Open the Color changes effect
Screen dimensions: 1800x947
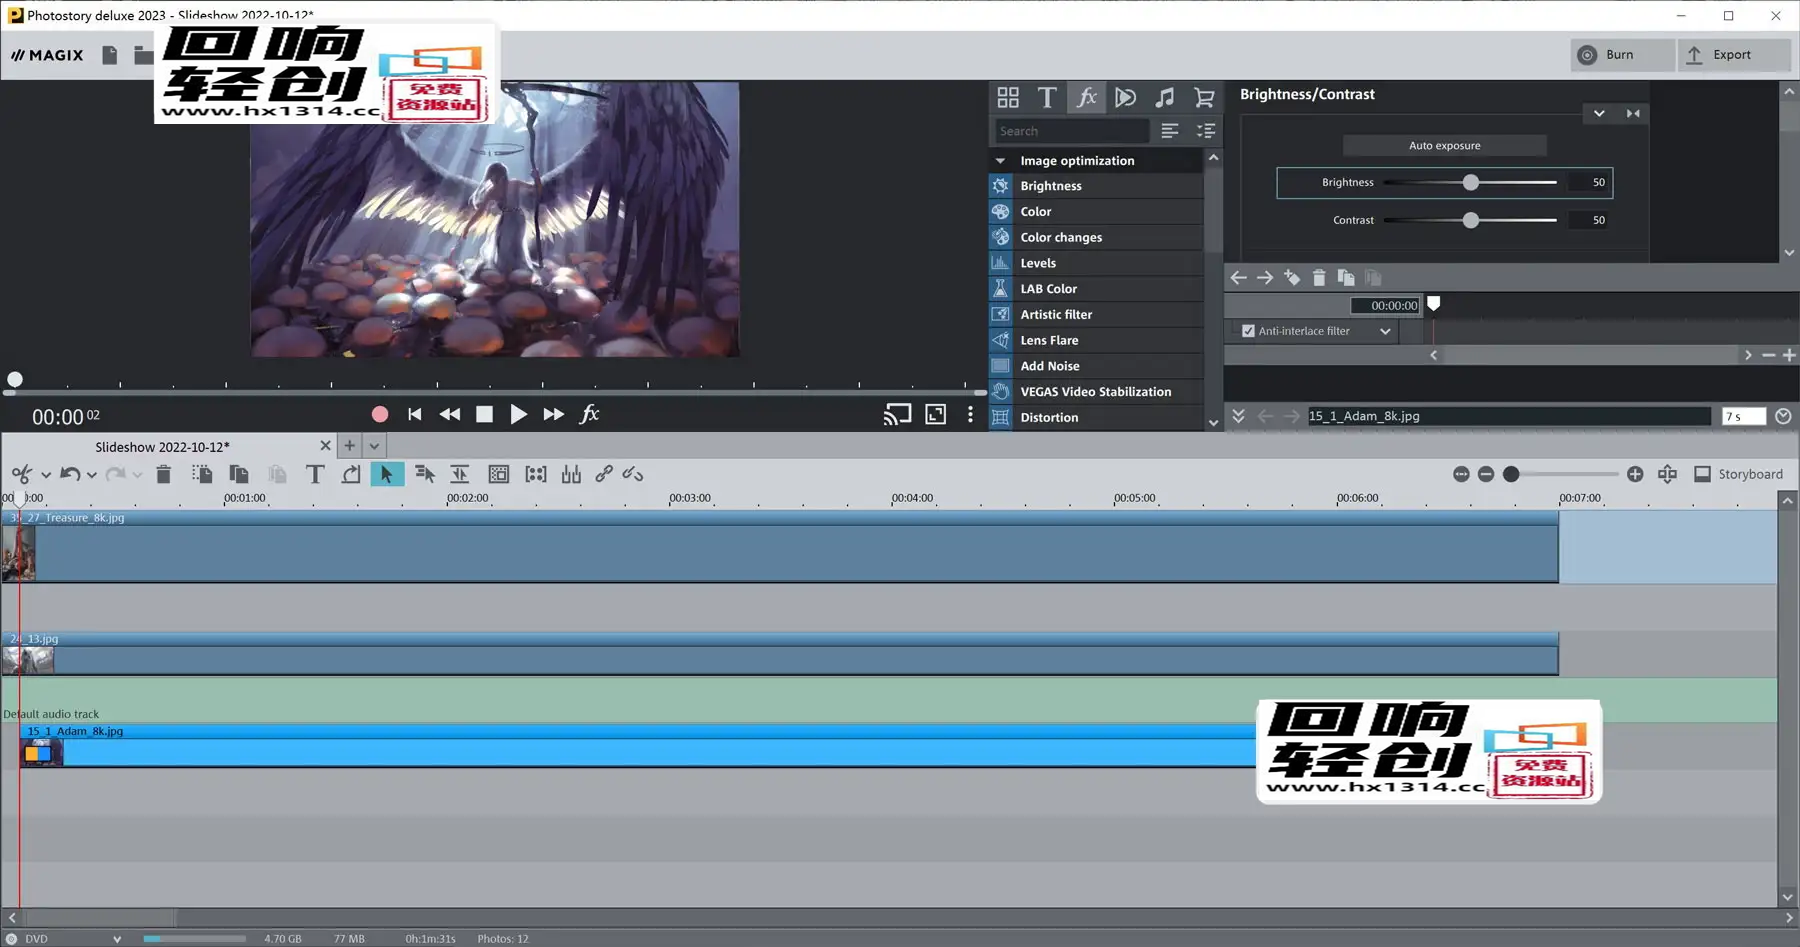pos(1096,237)
